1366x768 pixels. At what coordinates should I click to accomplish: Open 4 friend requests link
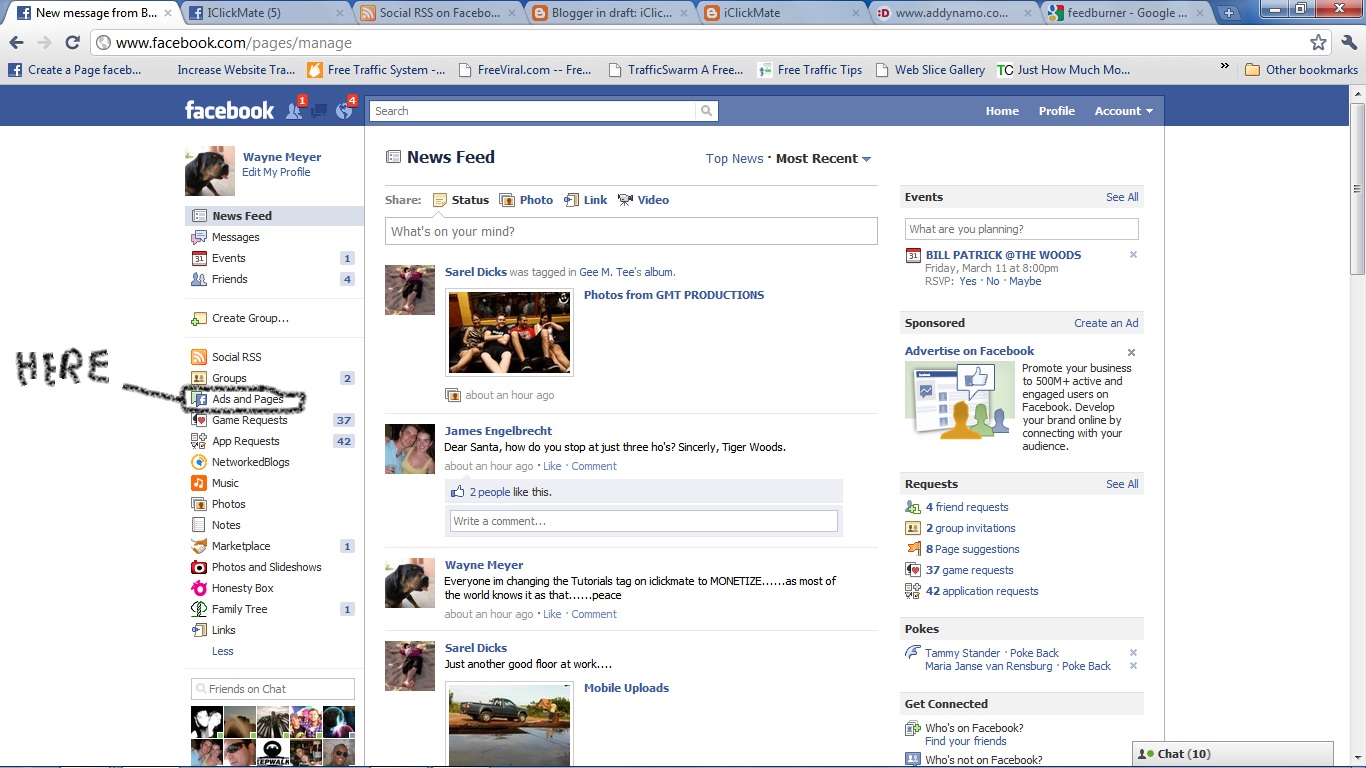coord(967,507)
